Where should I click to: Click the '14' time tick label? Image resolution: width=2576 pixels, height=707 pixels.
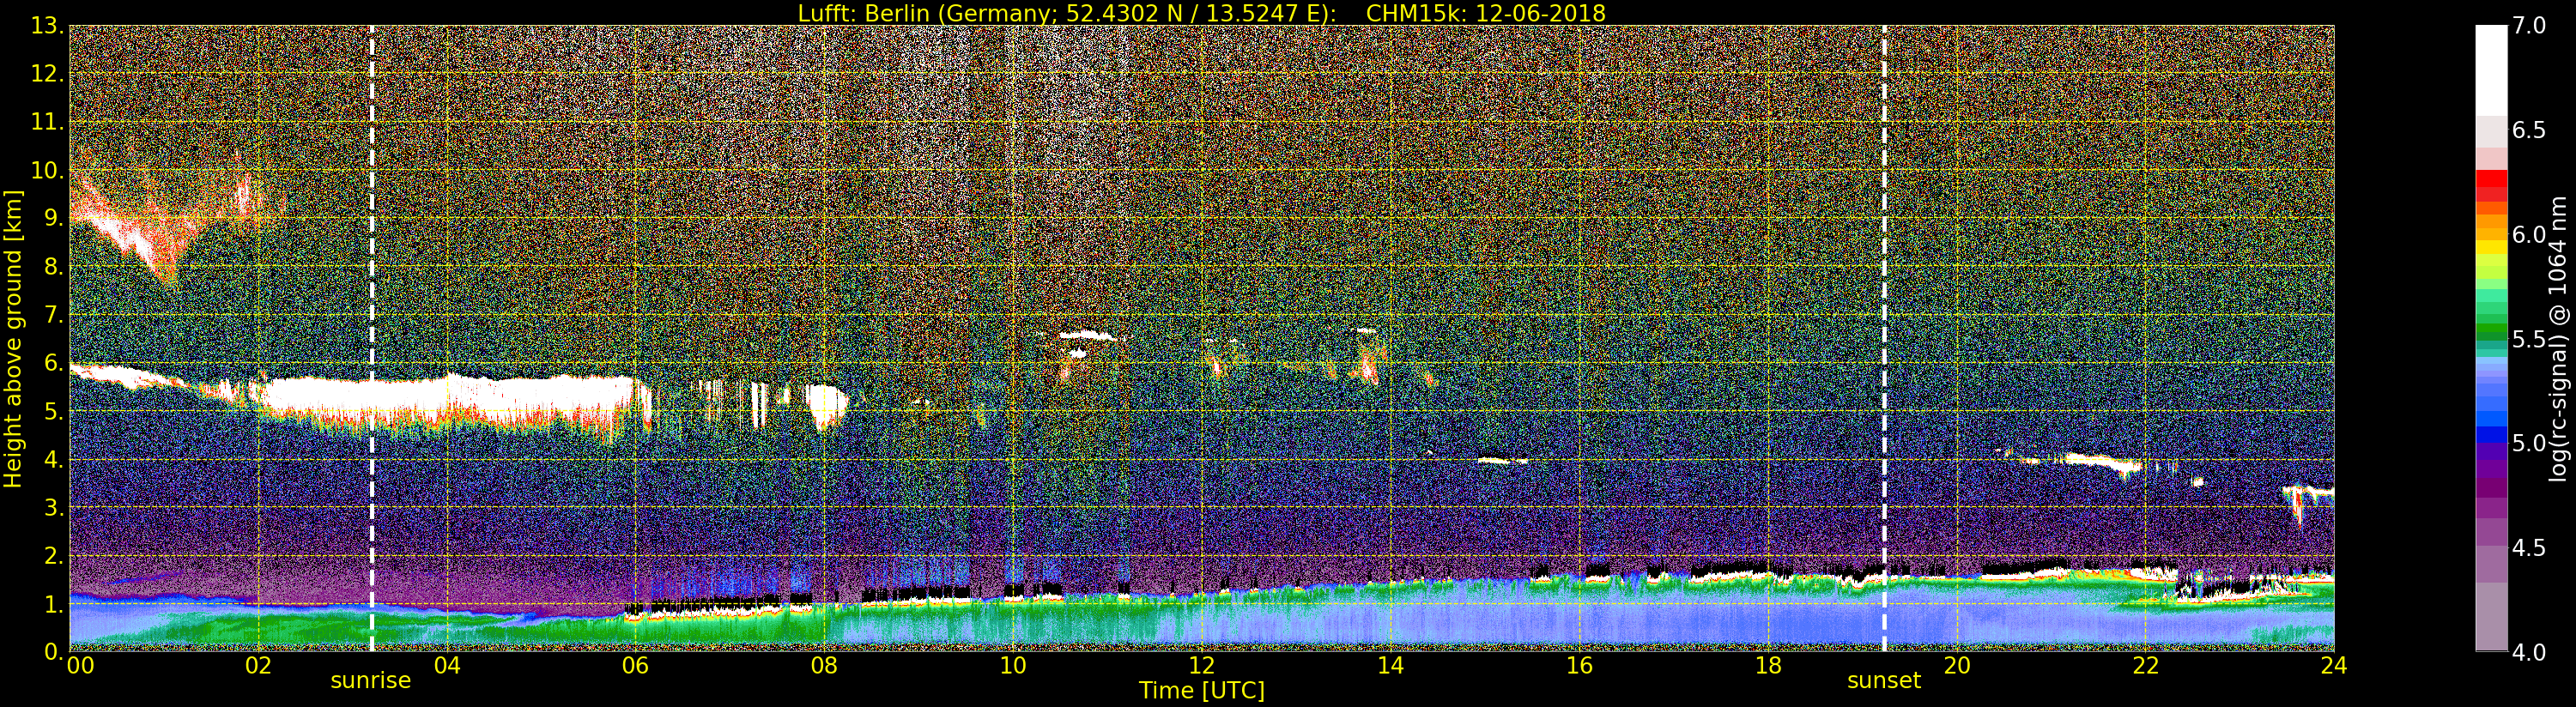coord(1390,665)
